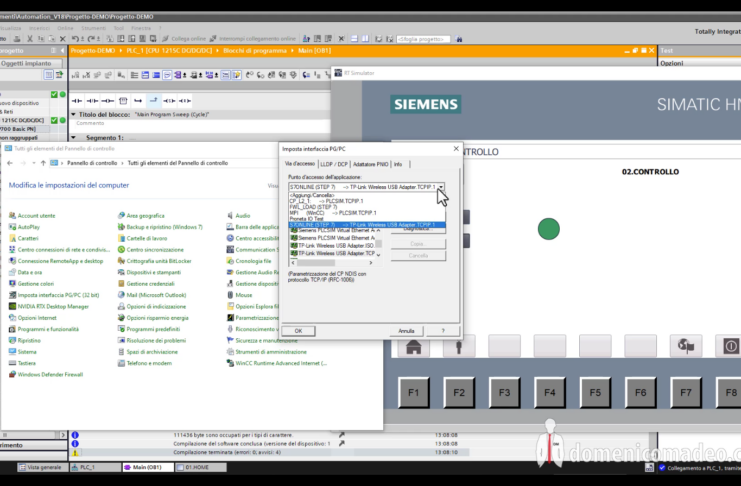Open Crittografia unità BitLocker item
741x486 pixels.
pos(155,261)
